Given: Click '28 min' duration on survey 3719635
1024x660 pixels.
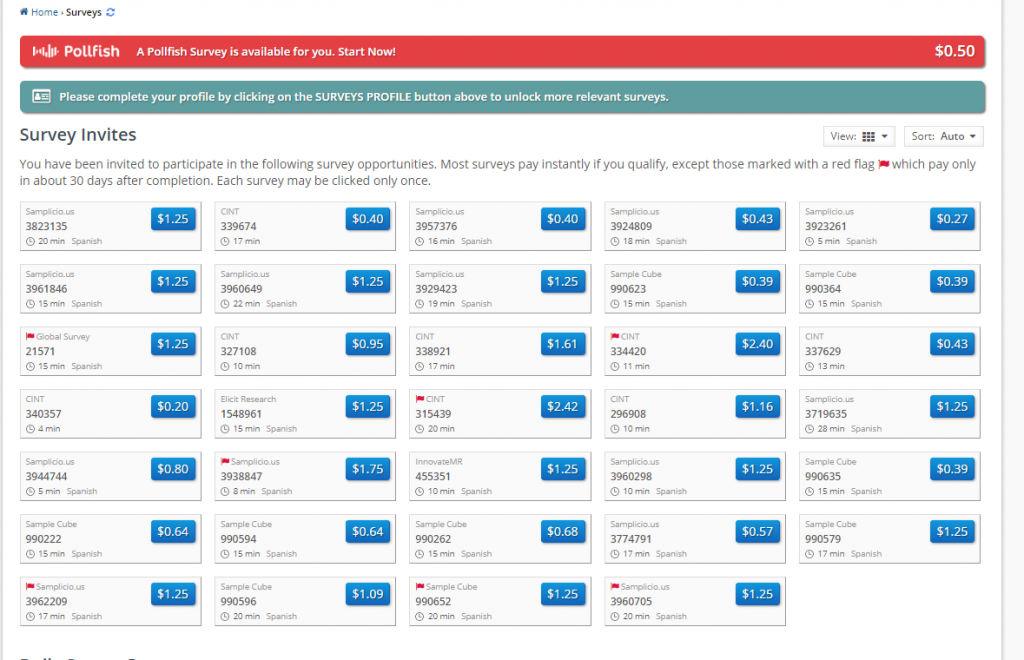Looking at the screenshot, I should (831, 429).
